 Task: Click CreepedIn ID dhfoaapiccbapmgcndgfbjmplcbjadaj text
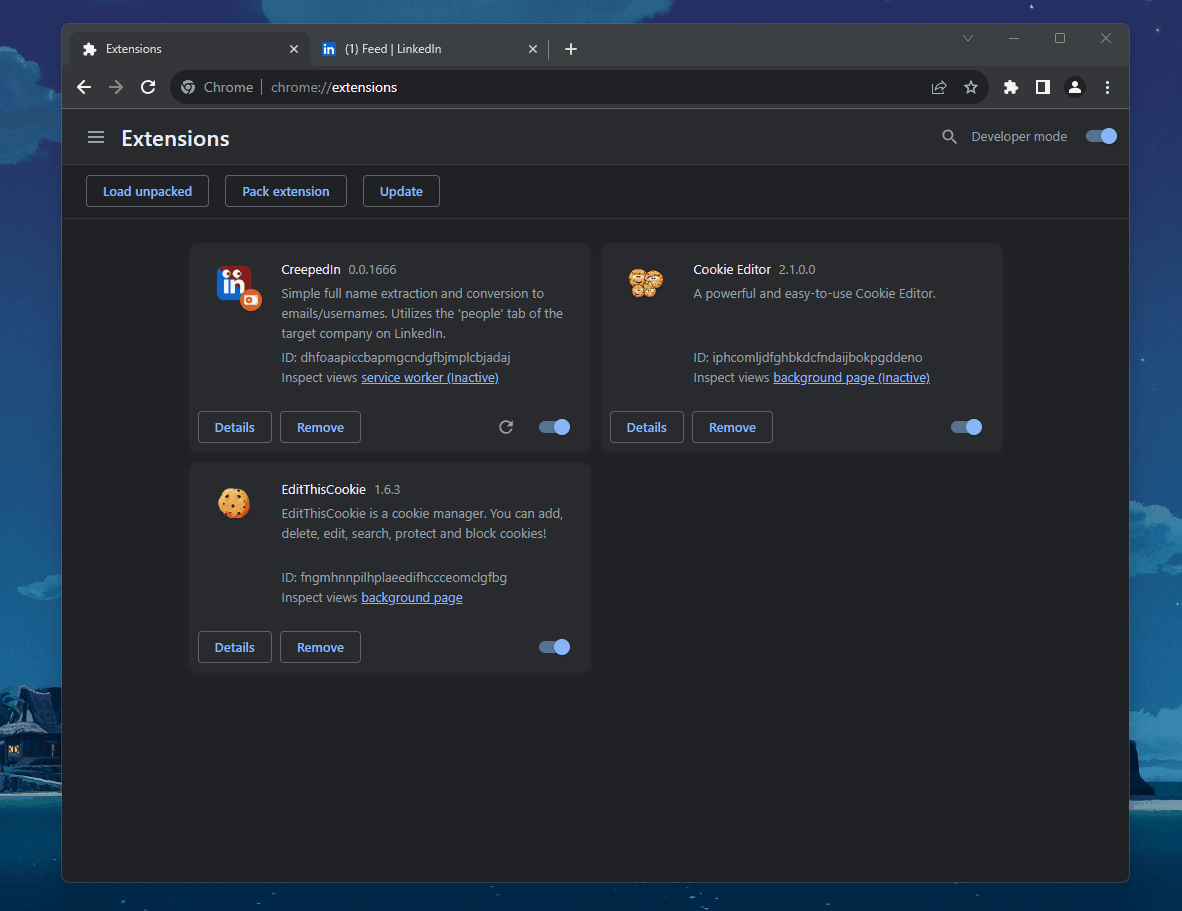(396, 357)
